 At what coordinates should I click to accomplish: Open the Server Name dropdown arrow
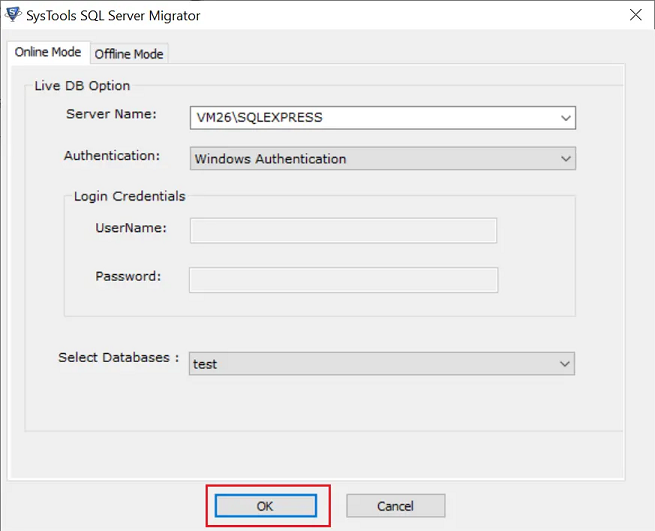[566, 118]
